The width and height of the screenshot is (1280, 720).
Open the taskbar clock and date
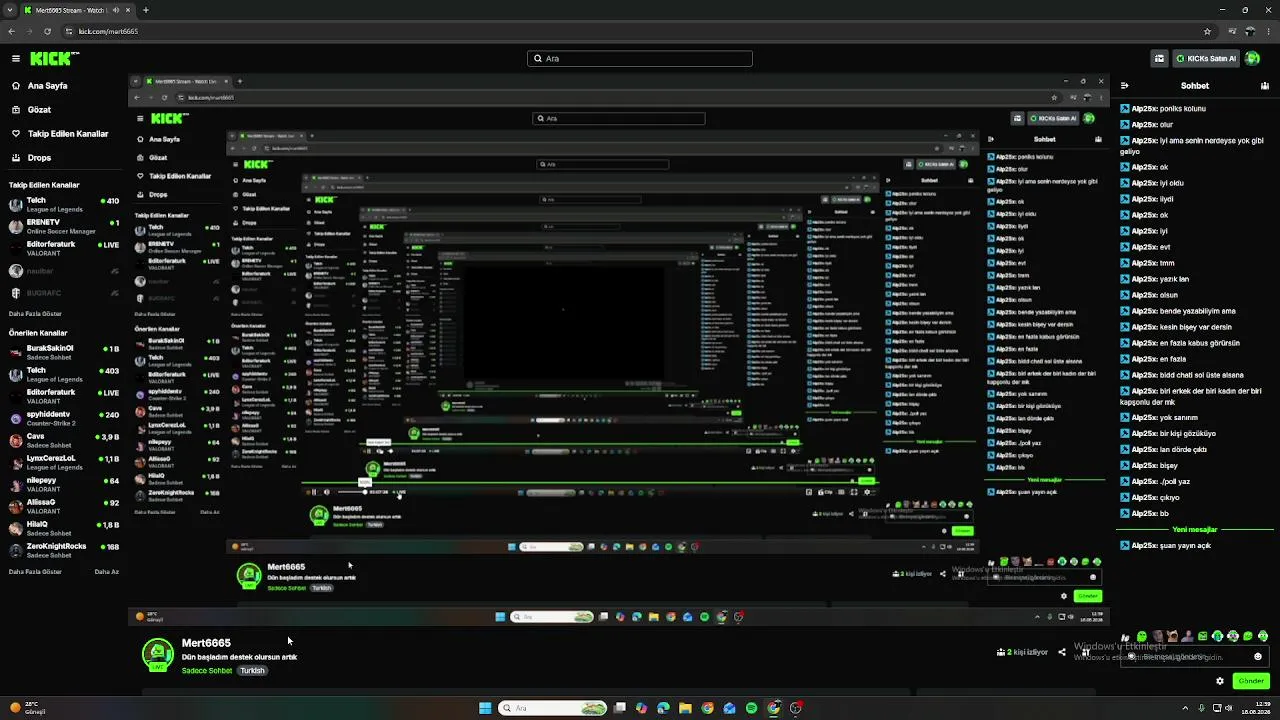(x=1257, y=708)
